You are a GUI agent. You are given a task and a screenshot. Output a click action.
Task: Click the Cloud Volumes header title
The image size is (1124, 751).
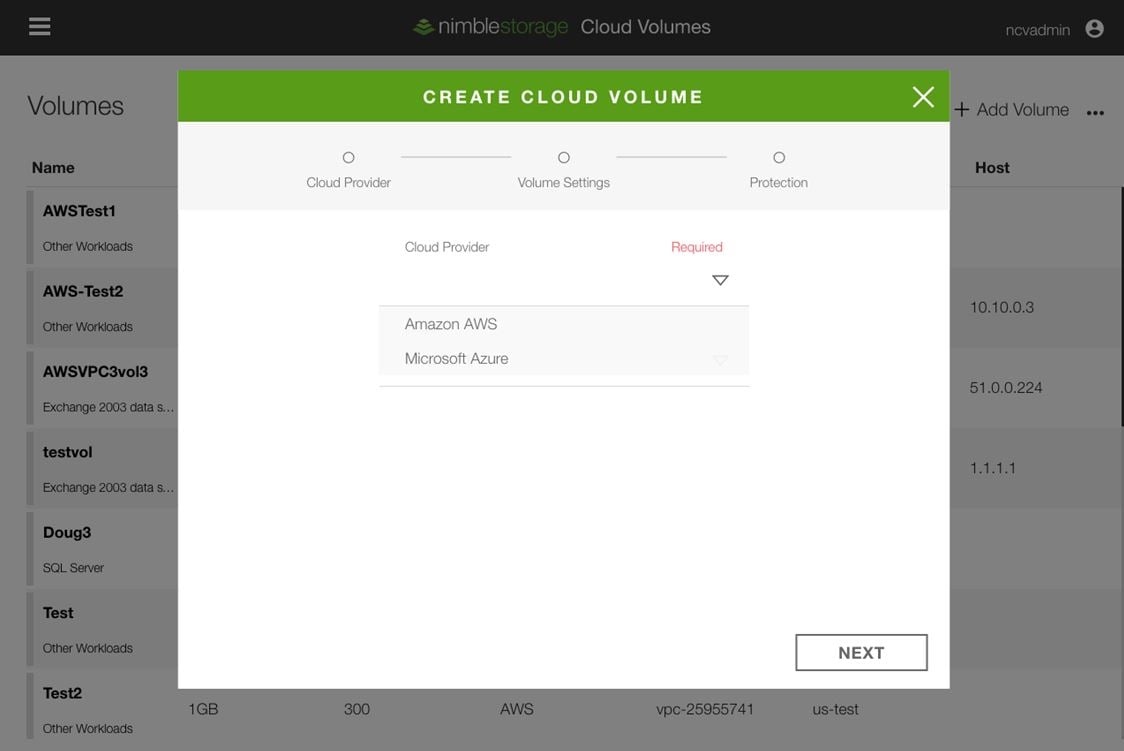pos(645,27)
